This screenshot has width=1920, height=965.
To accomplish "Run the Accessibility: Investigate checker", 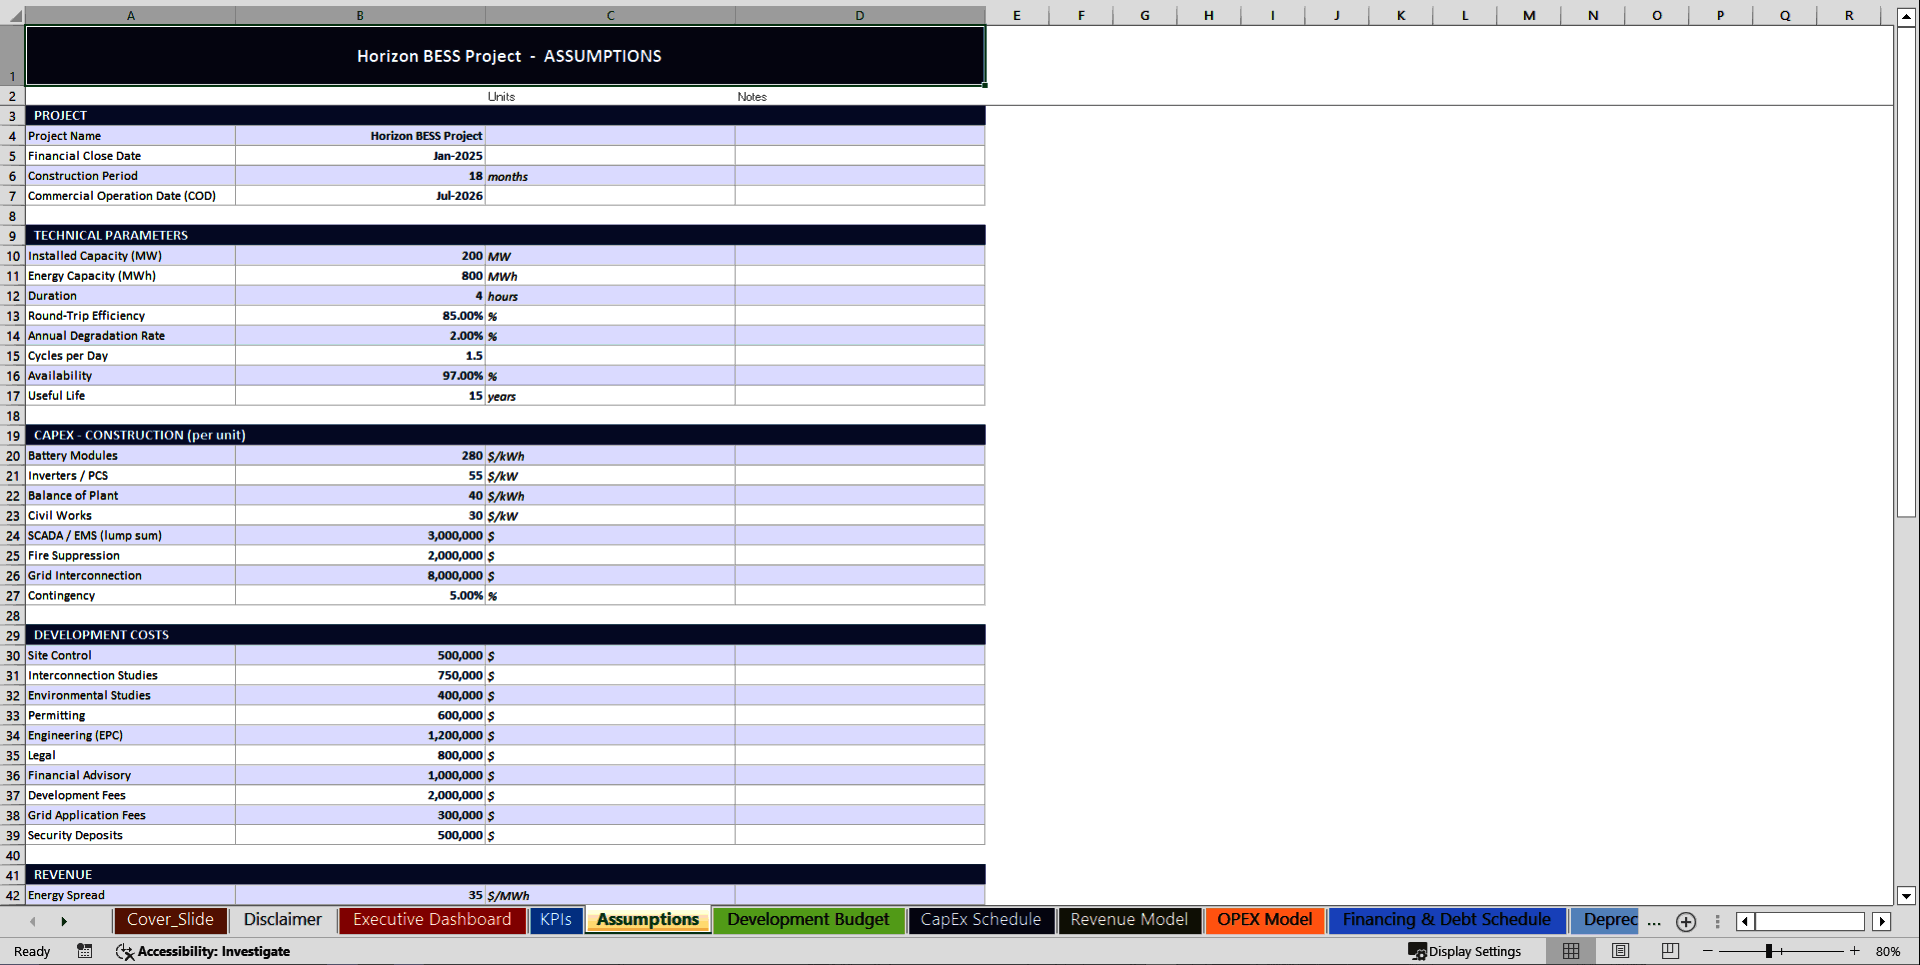I will coord(205,951).
